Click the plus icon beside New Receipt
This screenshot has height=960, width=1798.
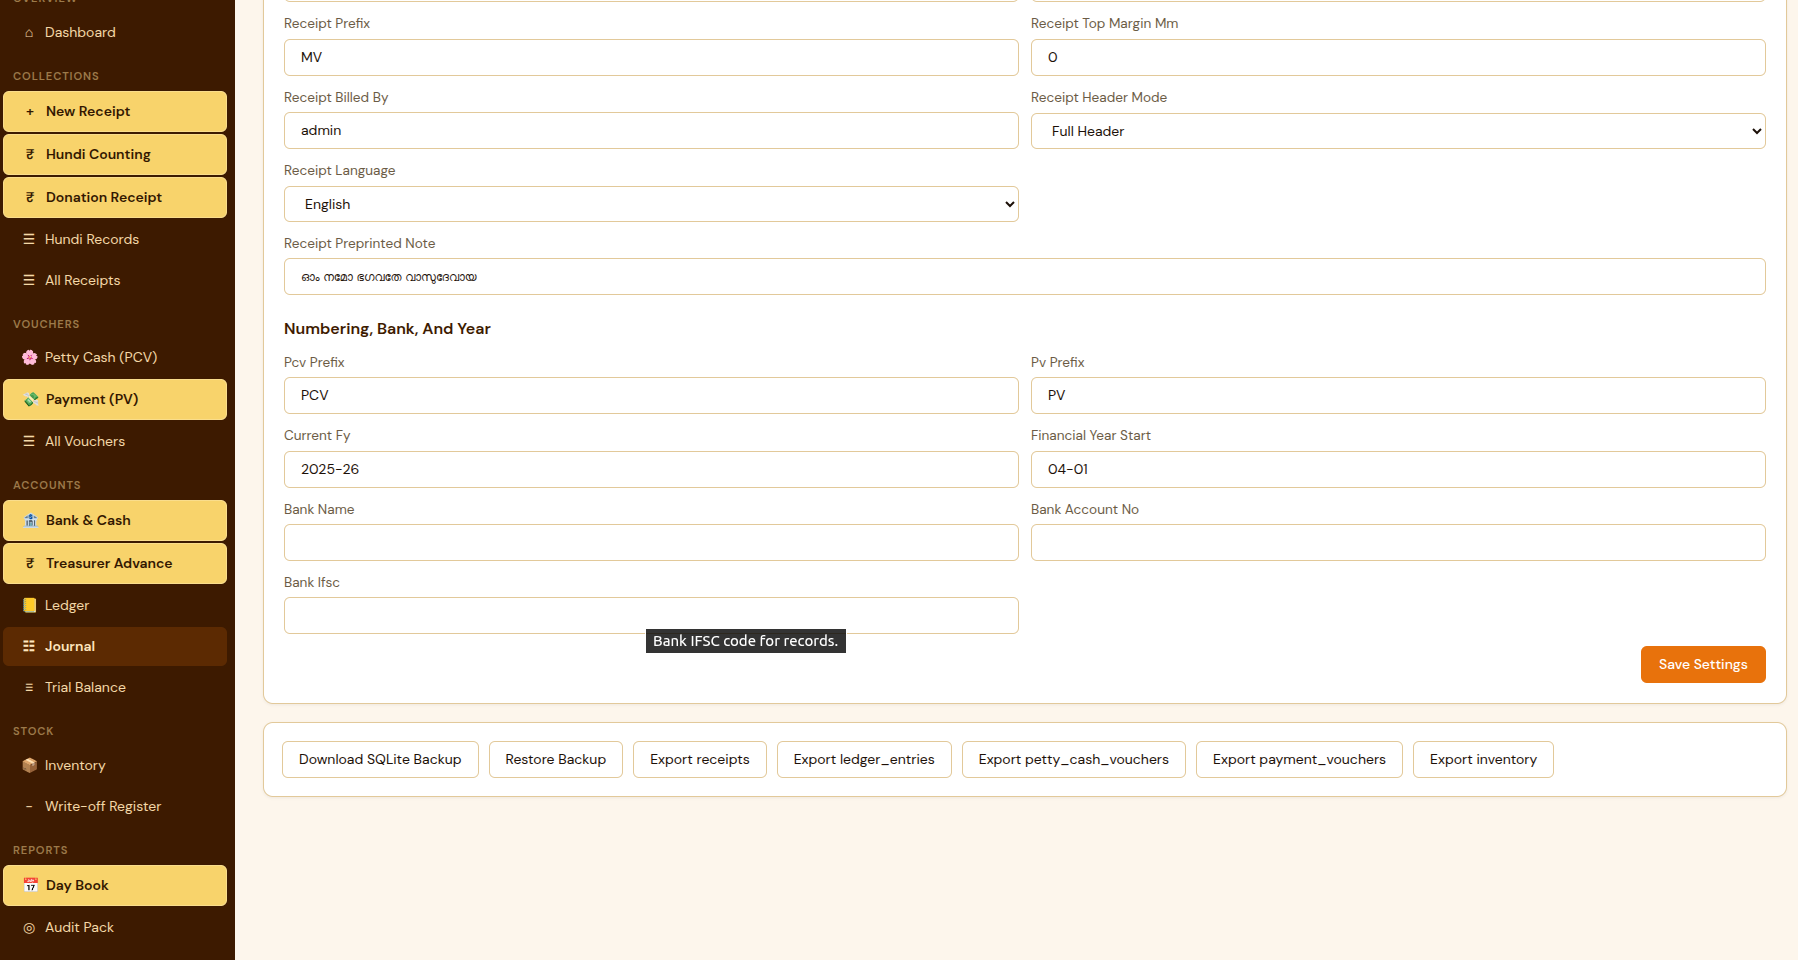pyautogui.click(x=30, y=112)
